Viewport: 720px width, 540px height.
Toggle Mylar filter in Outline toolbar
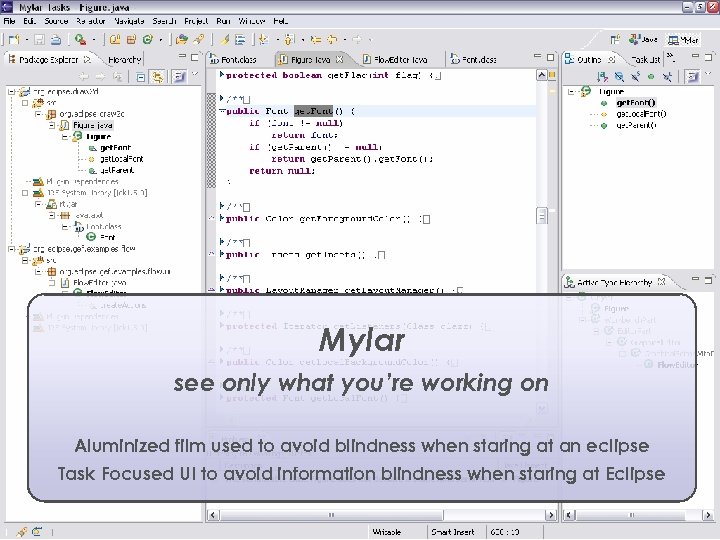click(x=692, y=77)
